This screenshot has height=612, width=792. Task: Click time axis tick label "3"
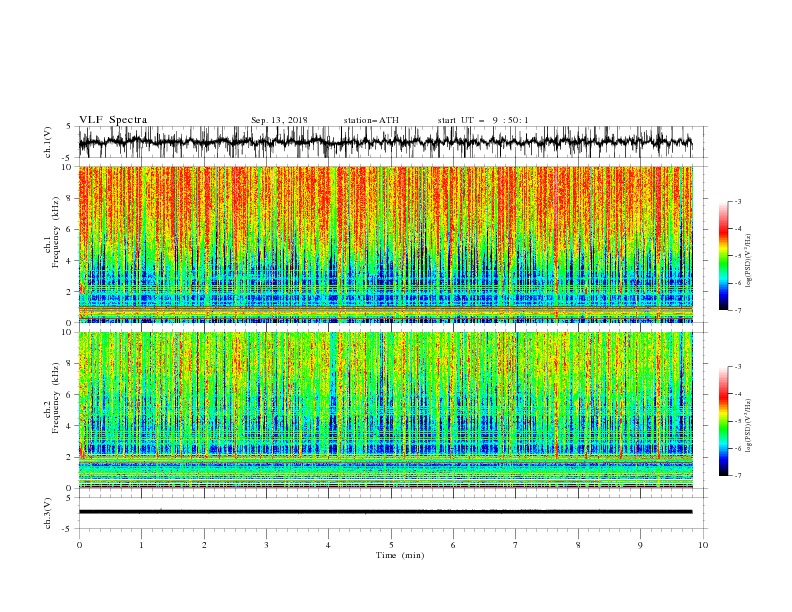tap(266, 545)
